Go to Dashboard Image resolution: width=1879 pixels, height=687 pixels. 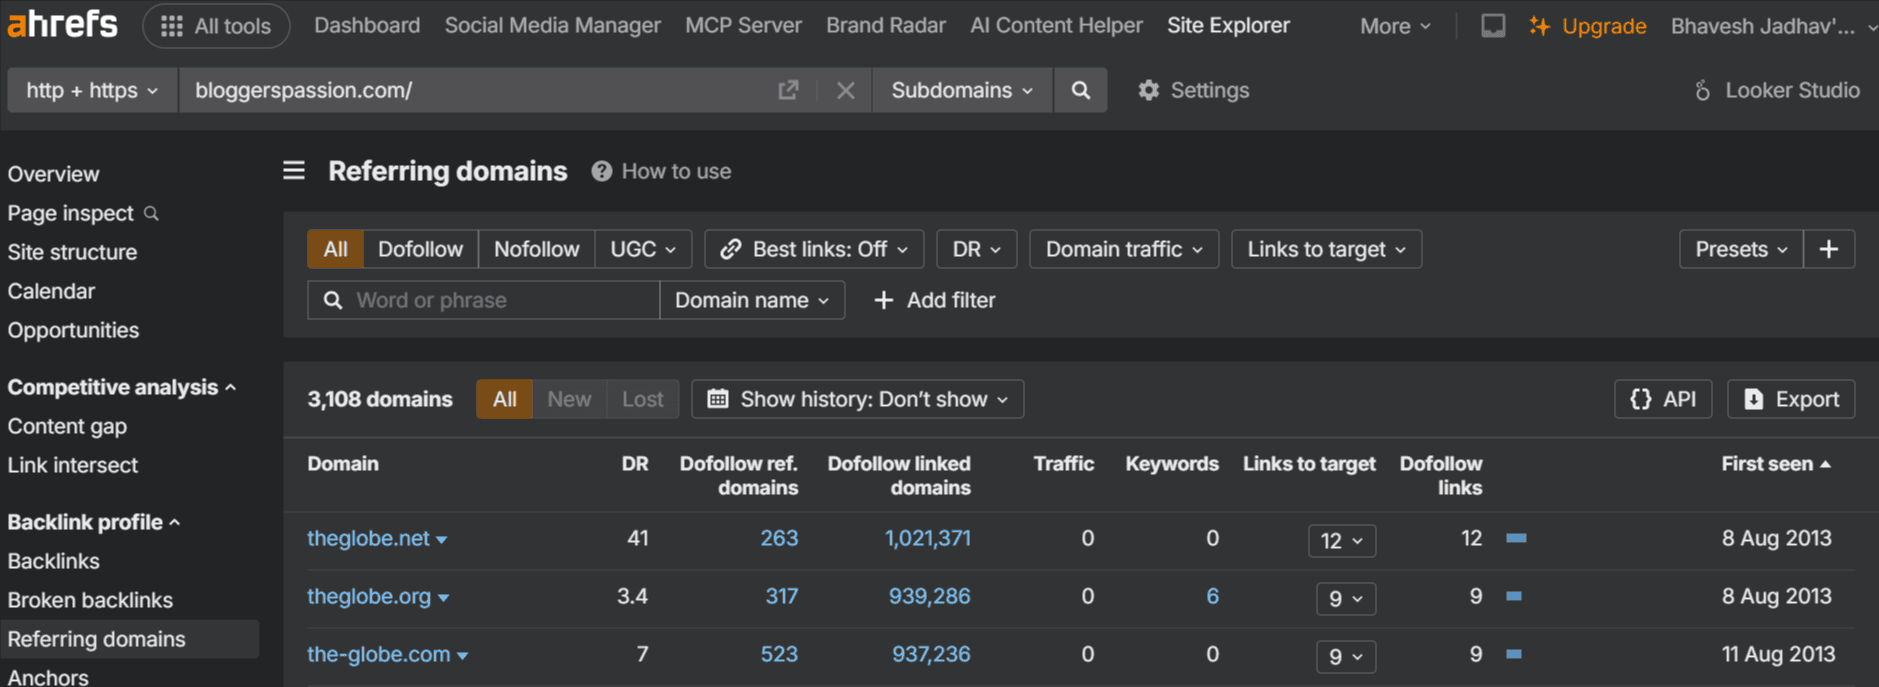[x=367, y=26]
